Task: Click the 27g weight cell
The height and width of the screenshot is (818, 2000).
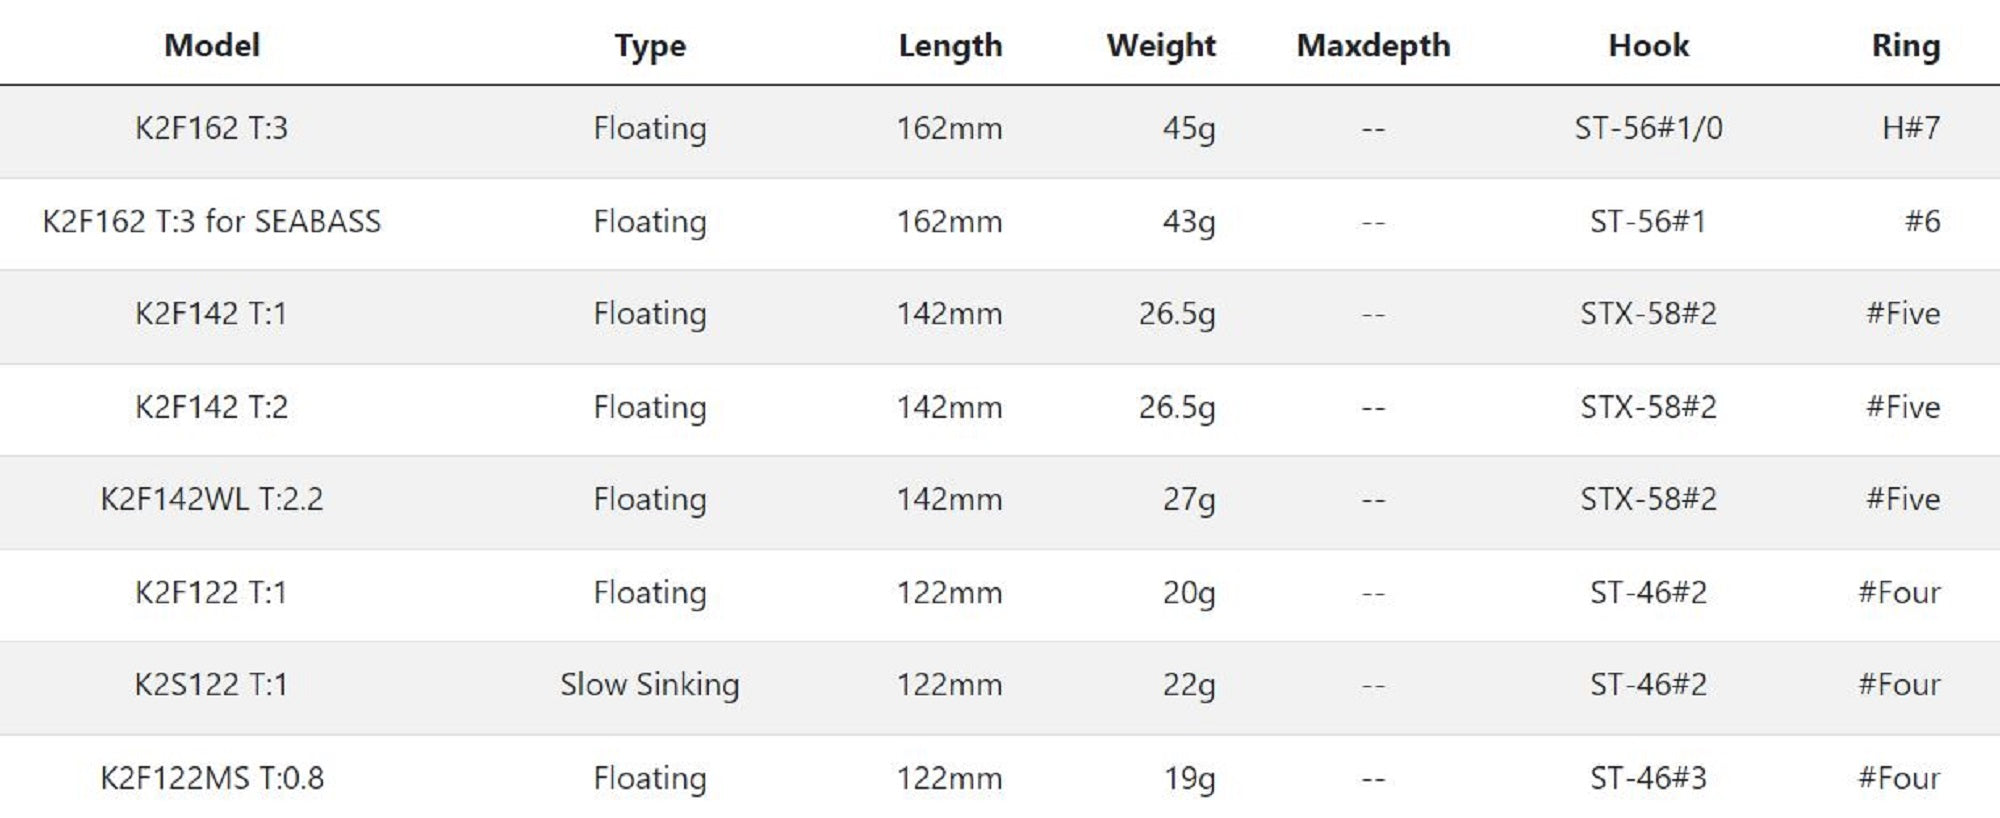Action: [x=1188, y=499]
